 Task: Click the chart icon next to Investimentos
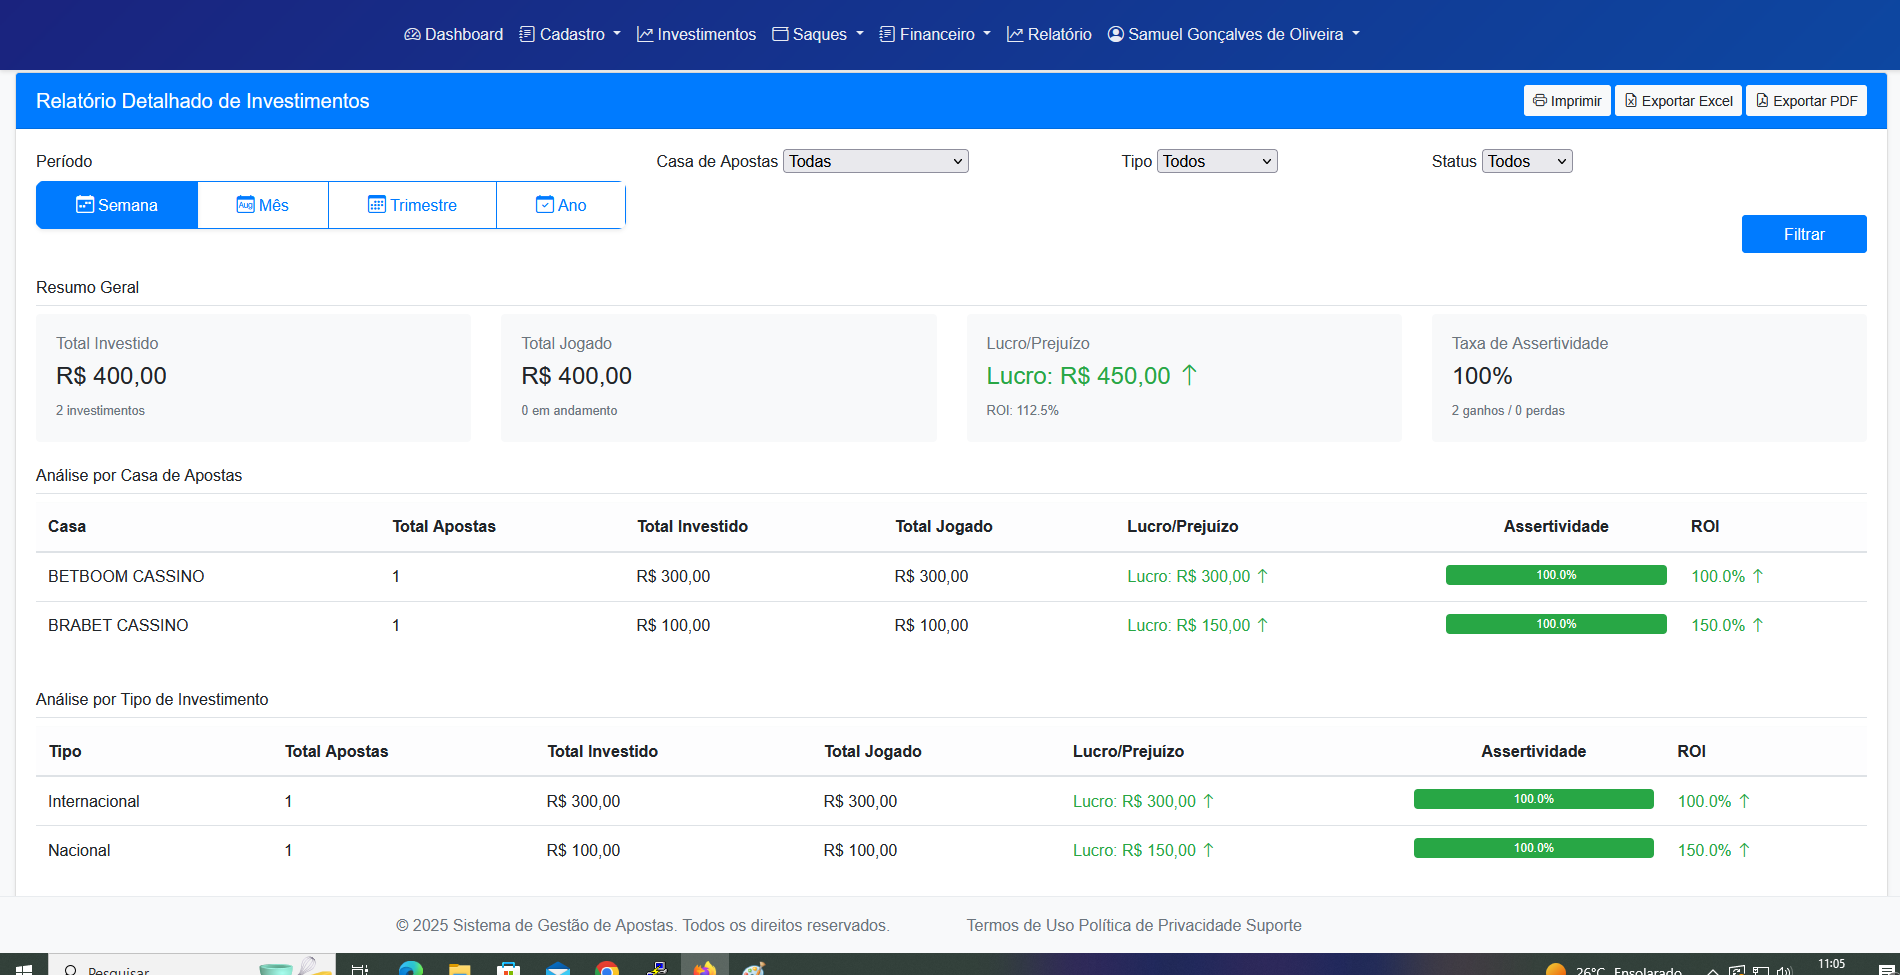tap(646, 33)
